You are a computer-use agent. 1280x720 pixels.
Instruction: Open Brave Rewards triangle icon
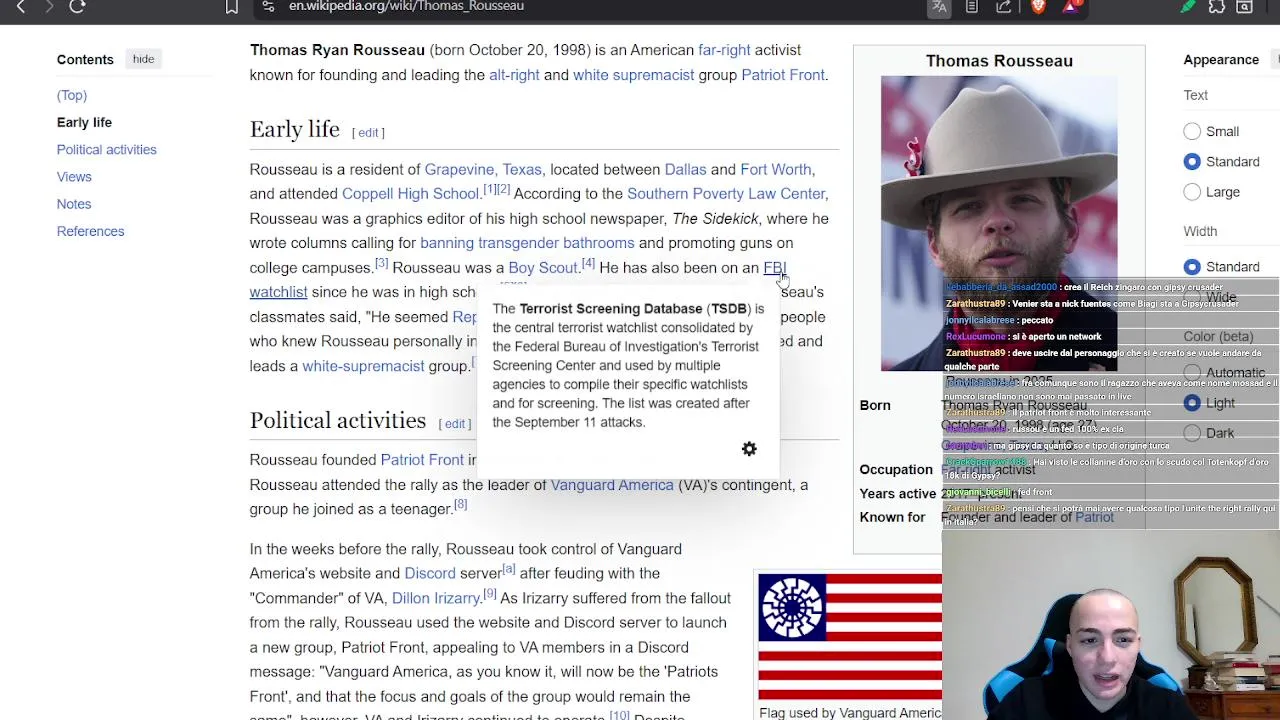[x=1071, y=6]
